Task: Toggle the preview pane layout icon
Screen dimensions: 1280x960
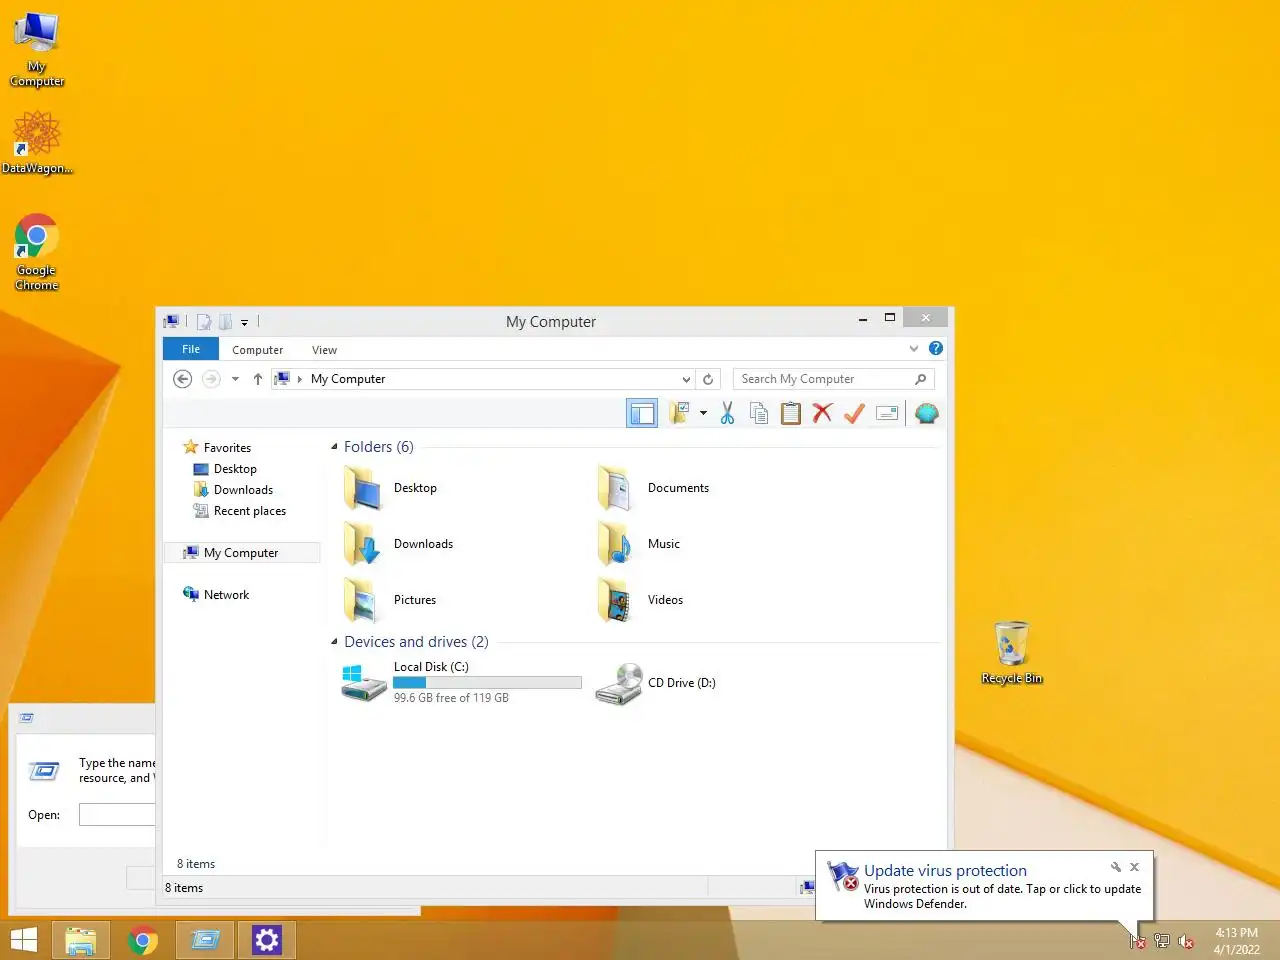Action: pos(642,413)
